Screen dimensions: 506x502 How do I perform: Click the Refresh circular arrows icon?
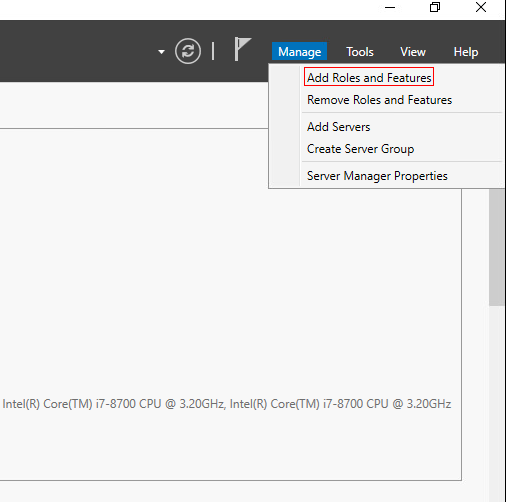point(188,51)
